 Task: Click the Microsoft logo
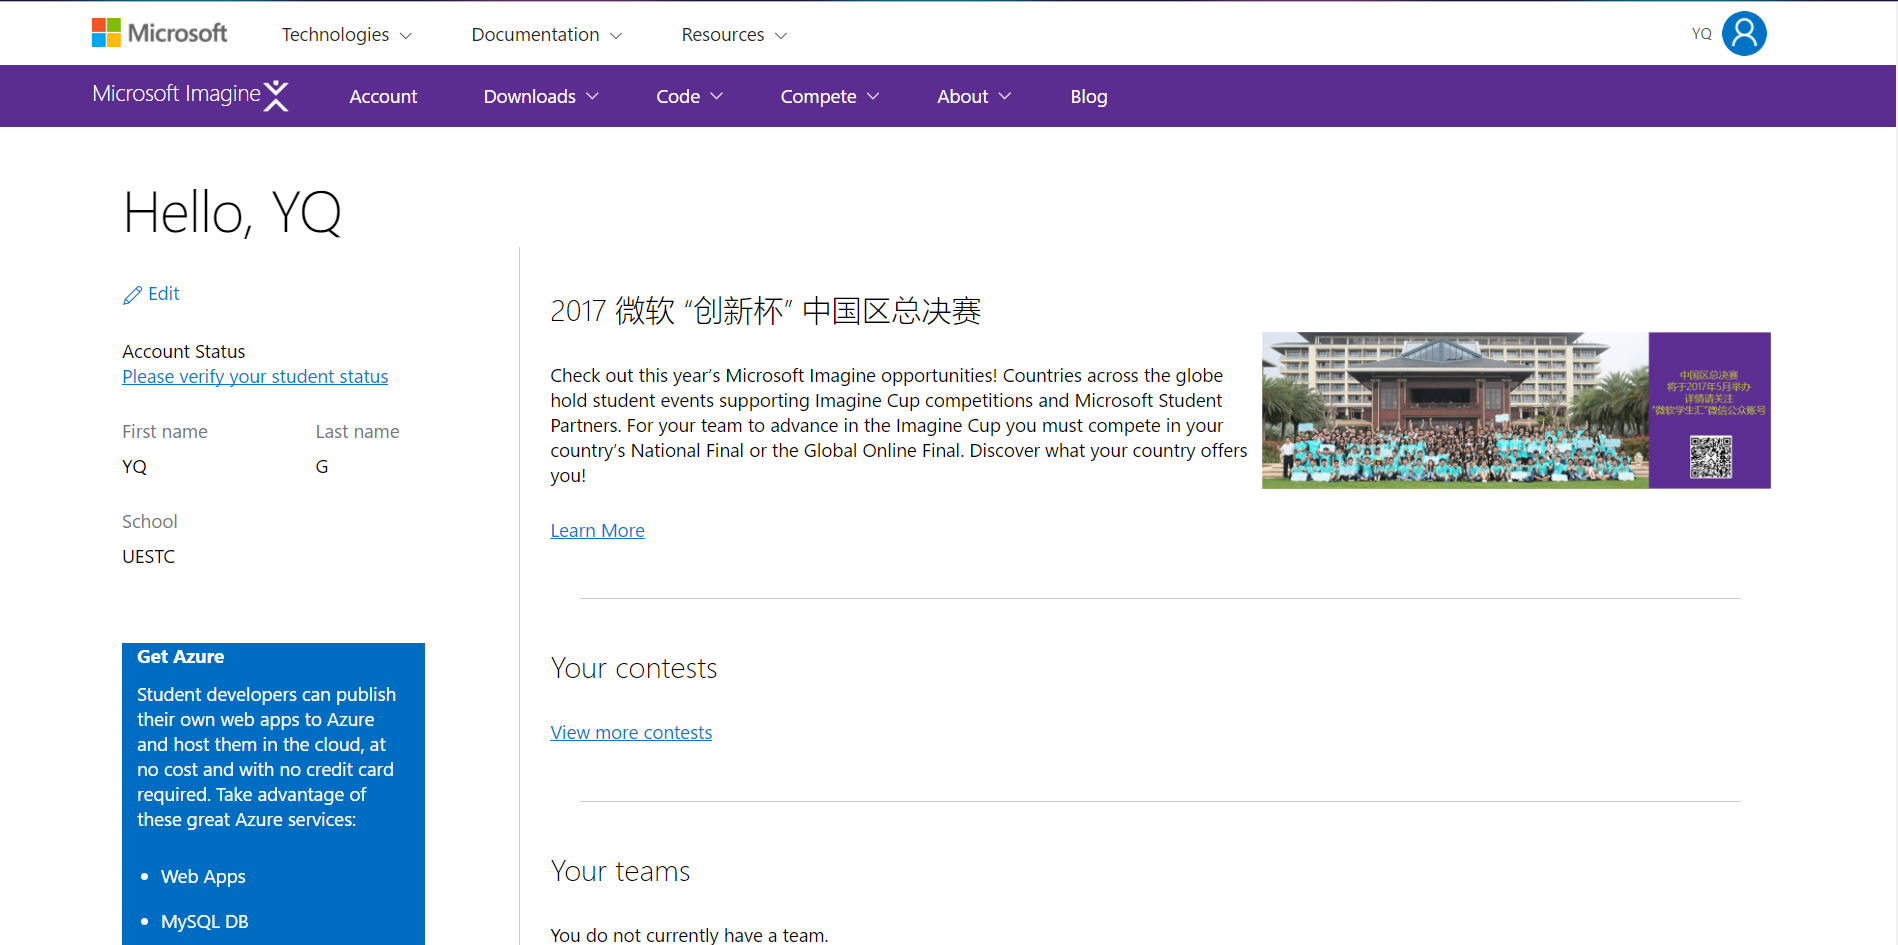(159, 33)
